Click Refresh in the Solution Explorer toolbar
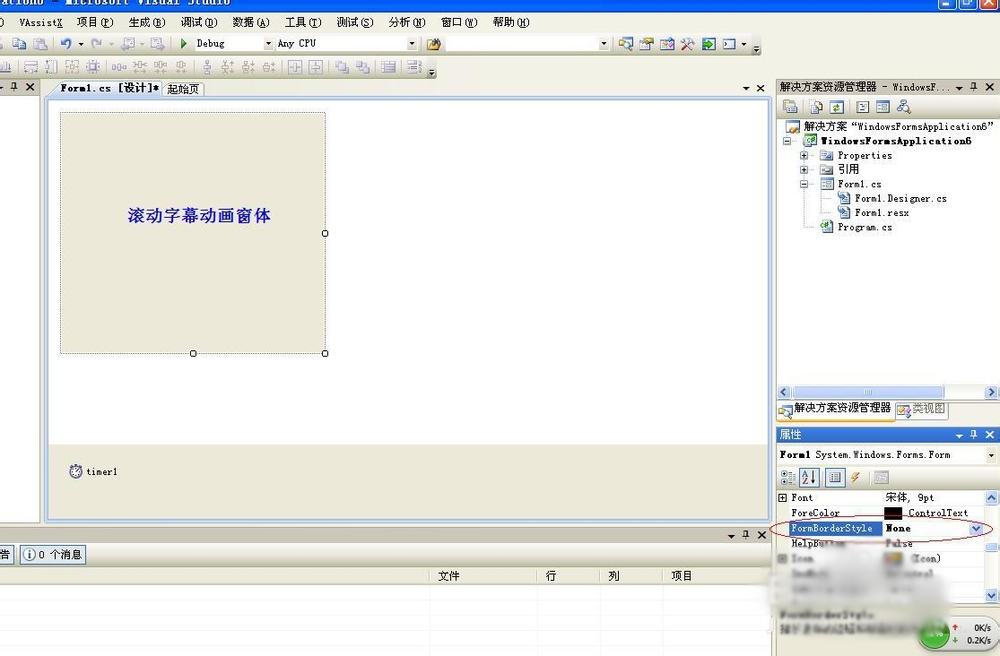 836,107
